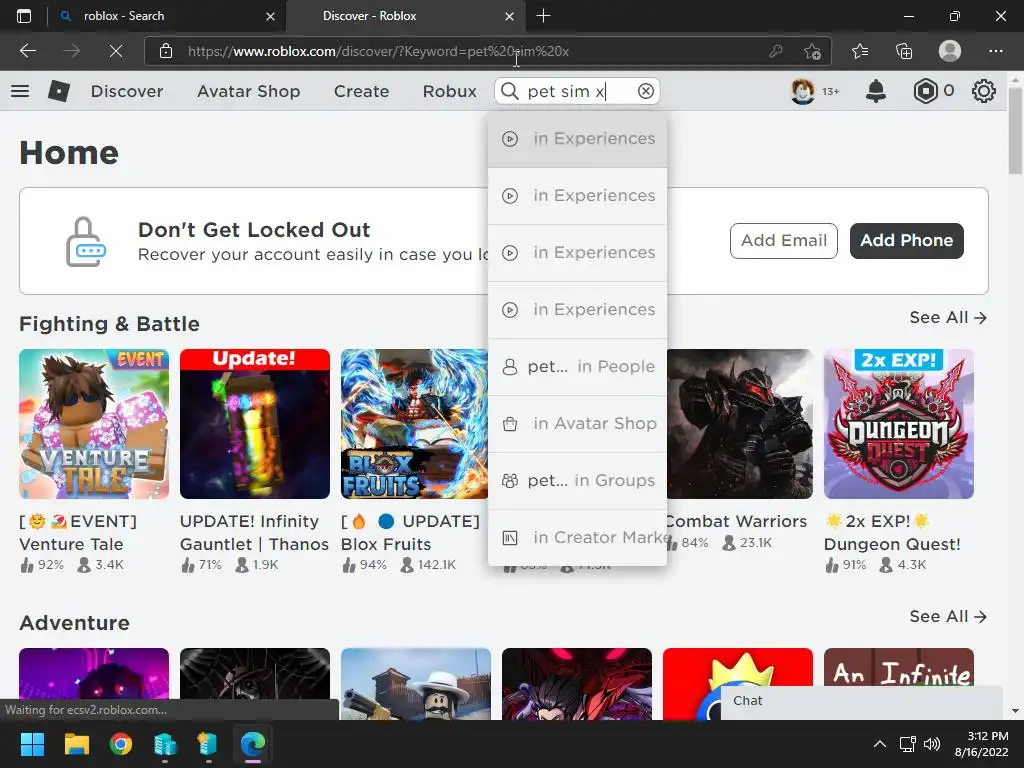This screenshot has width=1024, height=768.
Task: Stop page loading with the X button
Action: 116,51
